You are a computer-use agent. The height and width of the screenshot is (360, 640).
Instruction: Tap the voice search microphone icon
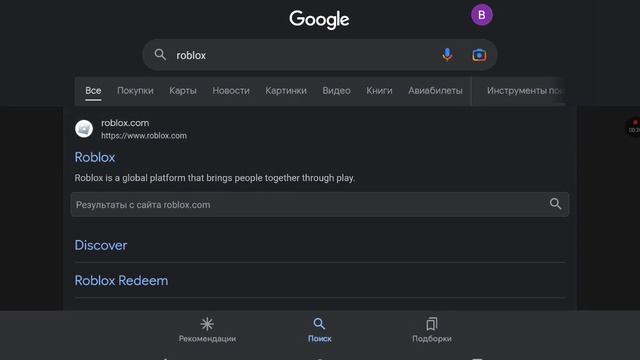(447, 55)
